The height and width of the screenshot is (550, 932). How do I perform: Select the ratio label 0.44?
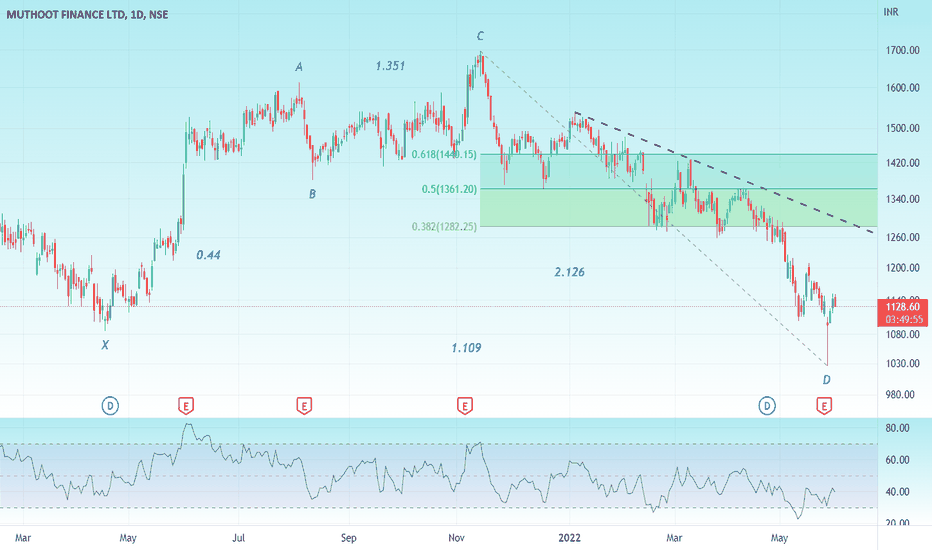point(208,255)
